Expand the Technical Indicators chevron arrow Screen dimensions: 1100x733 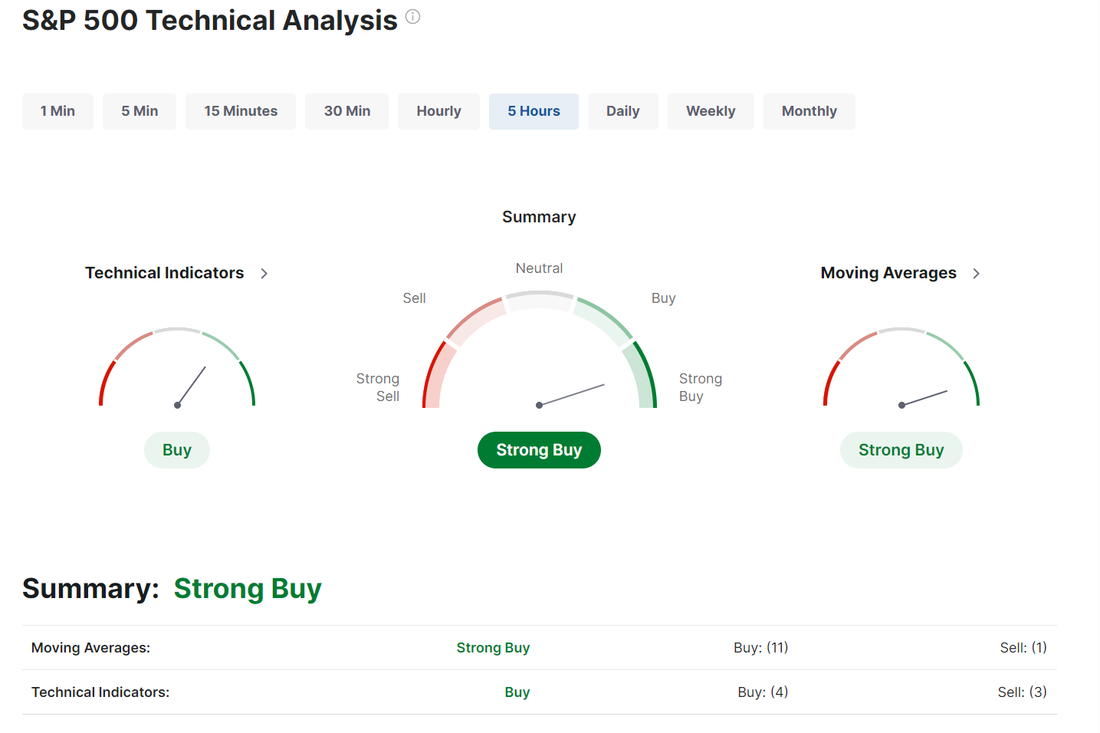[x=264, y=274]
